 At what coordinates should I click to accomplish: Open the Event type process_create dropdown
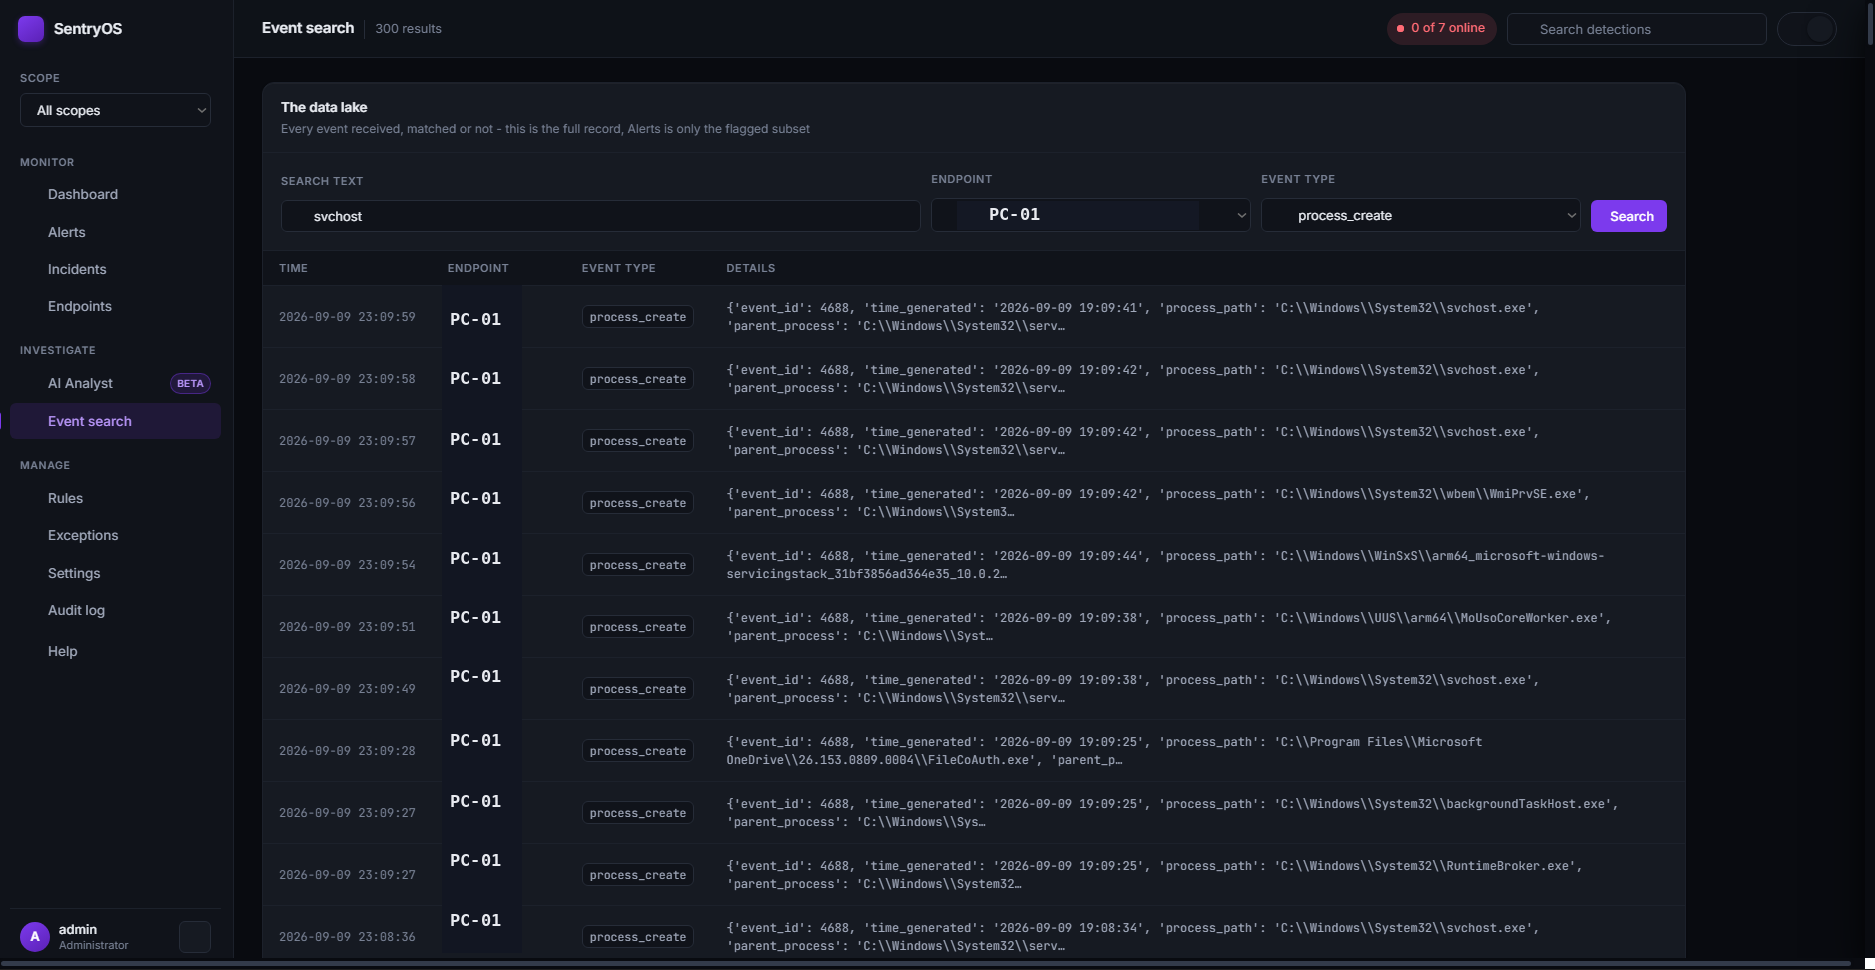pyautogui.click(x=1420, y=215)
